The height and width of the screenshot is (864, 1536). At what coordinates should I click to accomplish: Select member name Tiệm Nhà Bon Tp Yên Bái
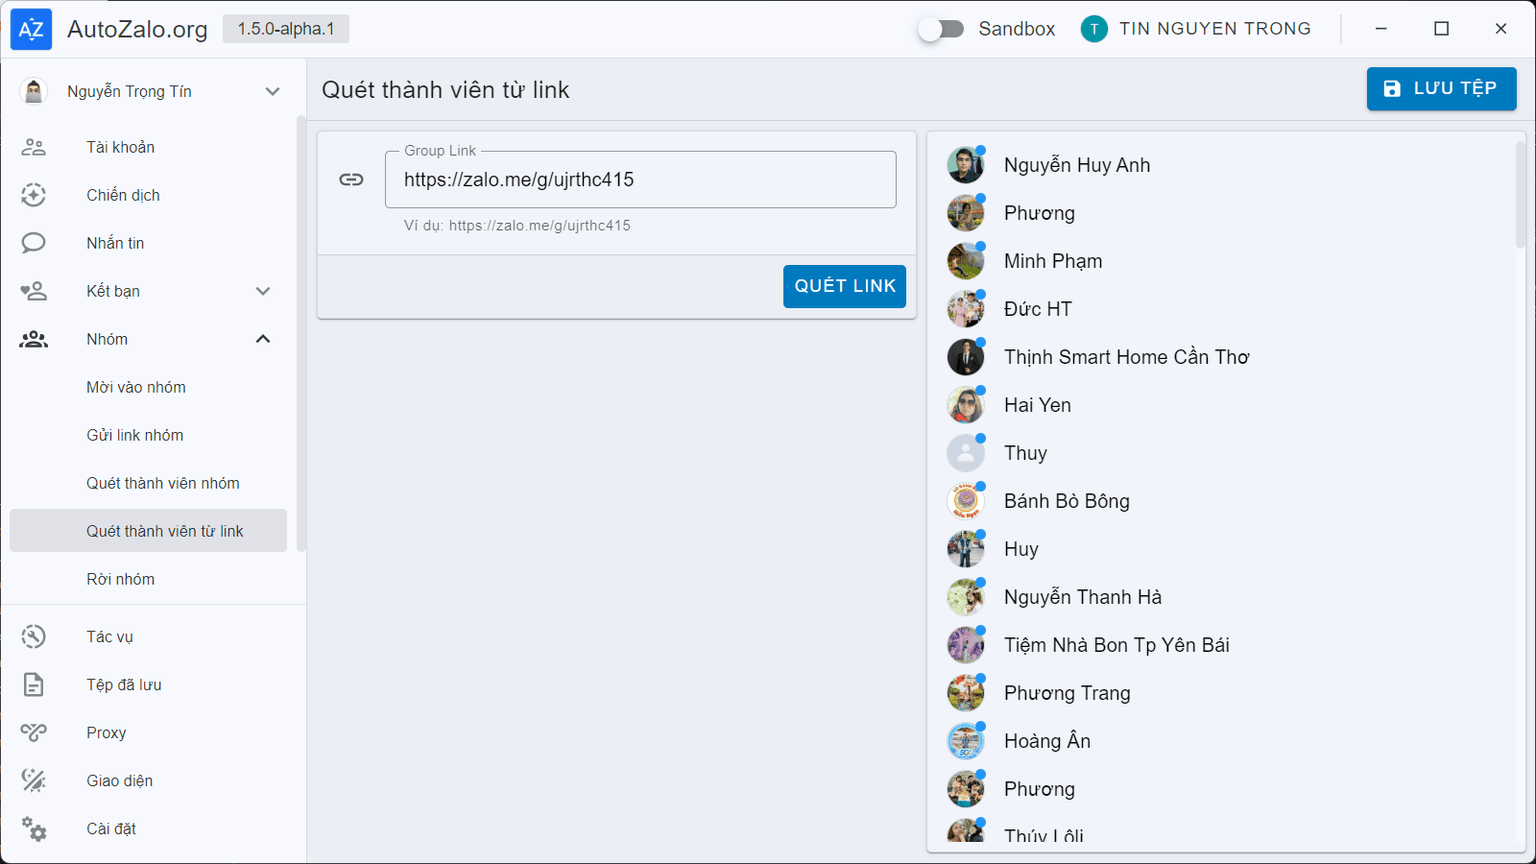click(1117, 645)
